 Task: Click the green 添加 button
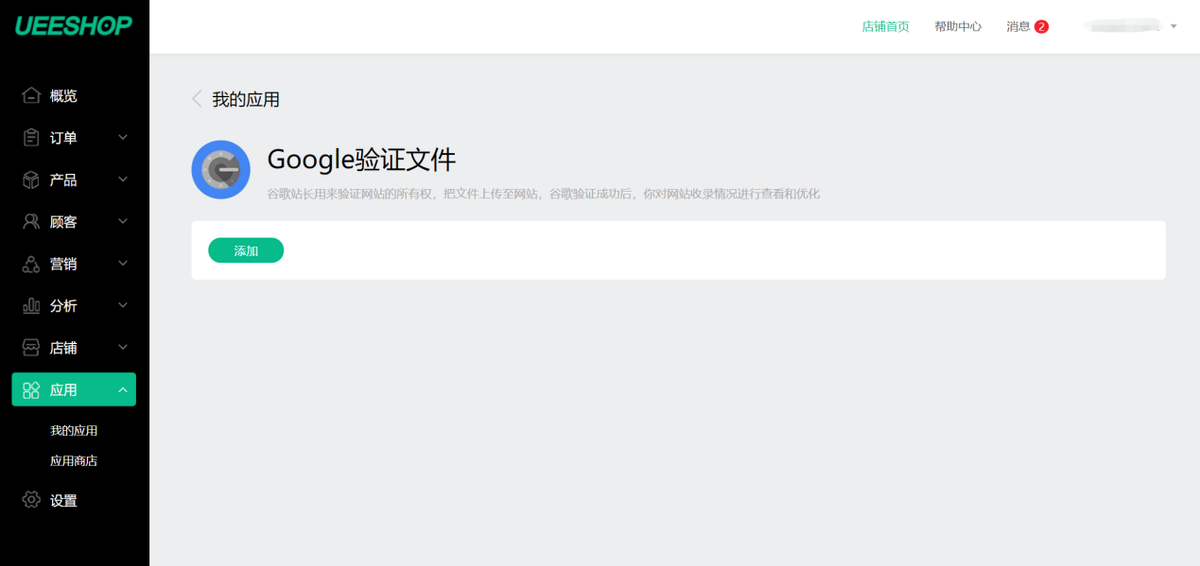(x=246, y=251)
